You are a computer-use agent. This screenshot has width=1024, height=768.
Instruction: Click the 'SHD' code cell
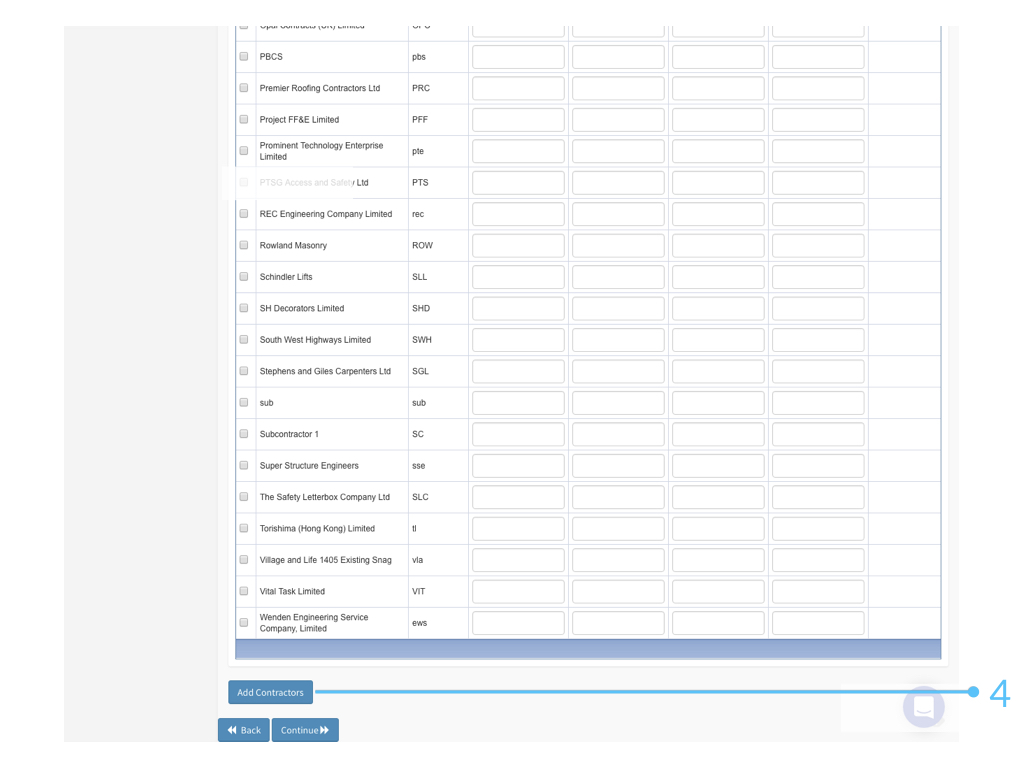[x=421, y=308]
